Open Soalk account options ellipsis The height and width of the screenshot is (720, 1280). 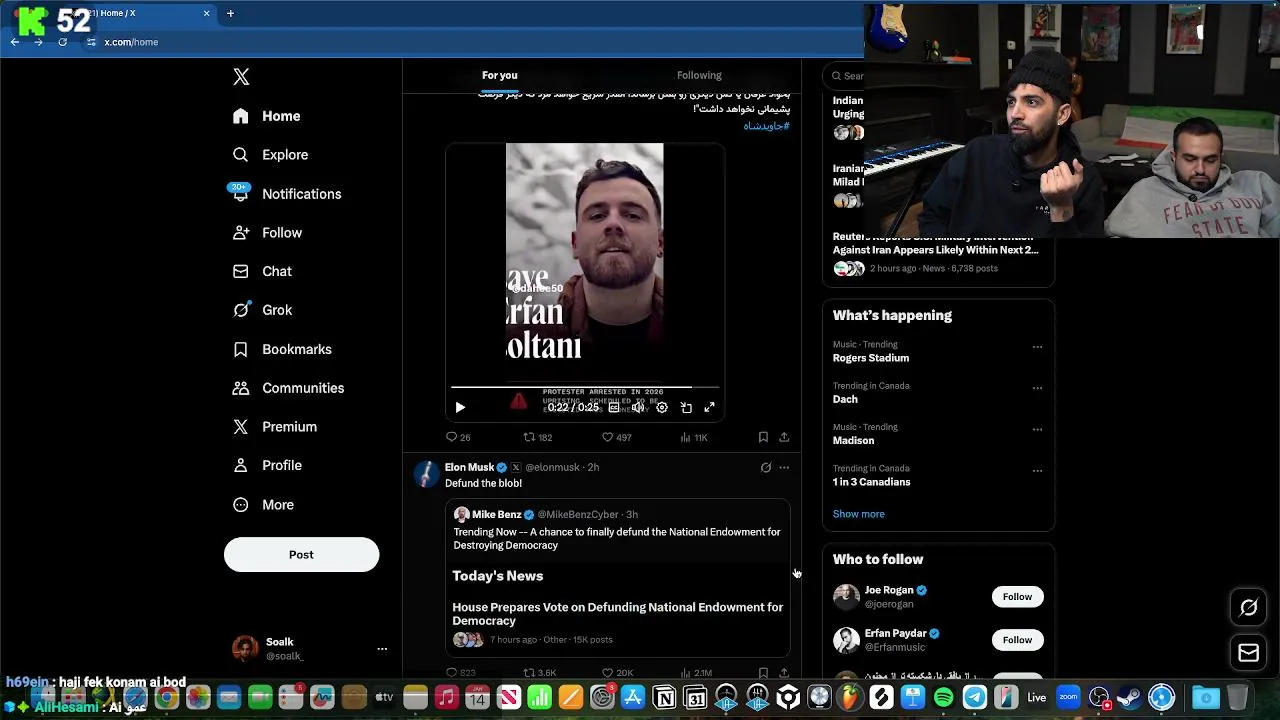(x=382, y=649)
